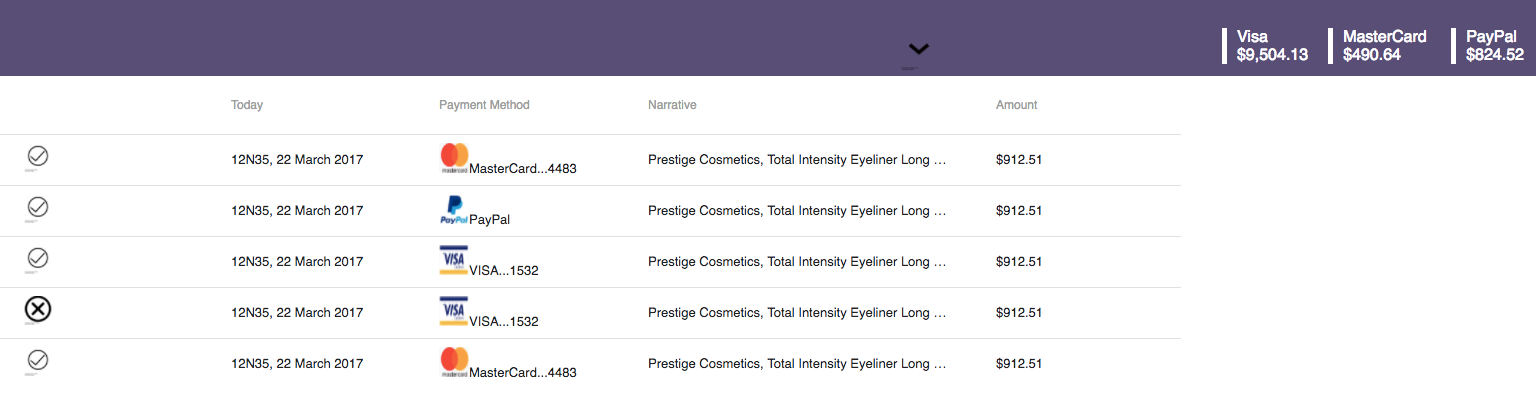This screenshot has height=409, width=1536.
Task: Sort by Amount column header
Action: point(1016,105)
